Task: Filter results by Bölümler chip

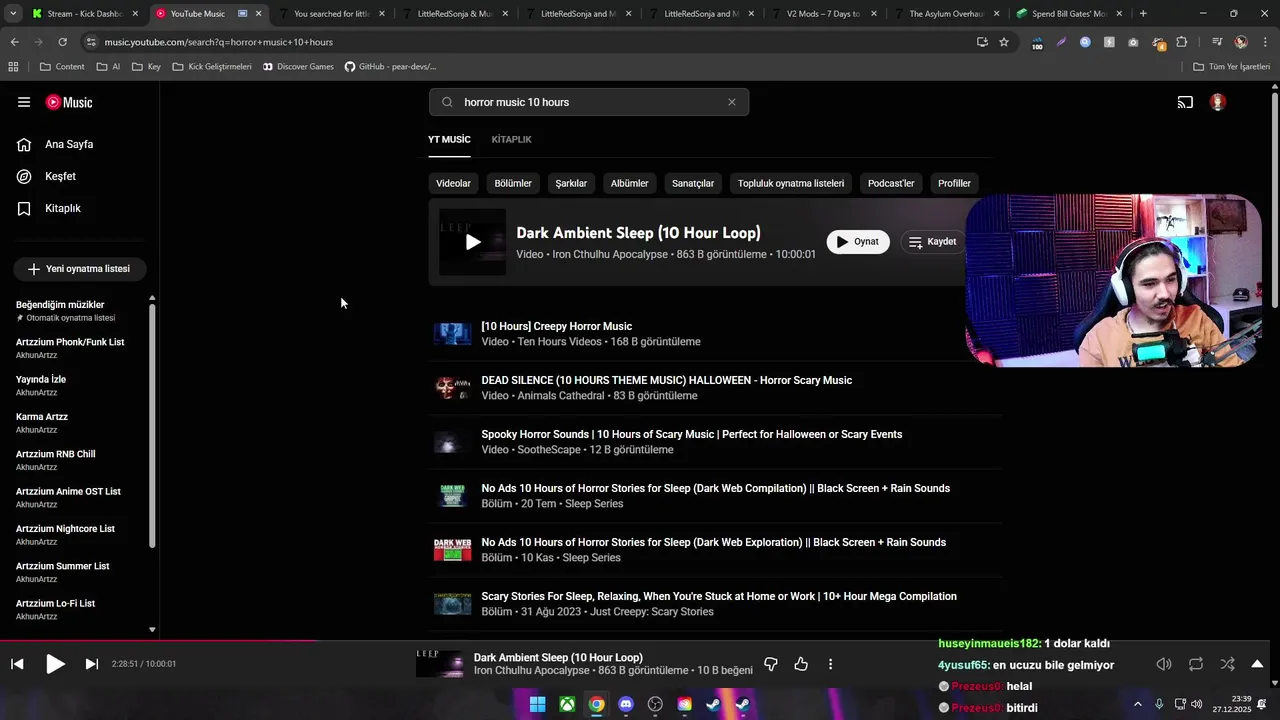Action: click(x=513, y=183)
